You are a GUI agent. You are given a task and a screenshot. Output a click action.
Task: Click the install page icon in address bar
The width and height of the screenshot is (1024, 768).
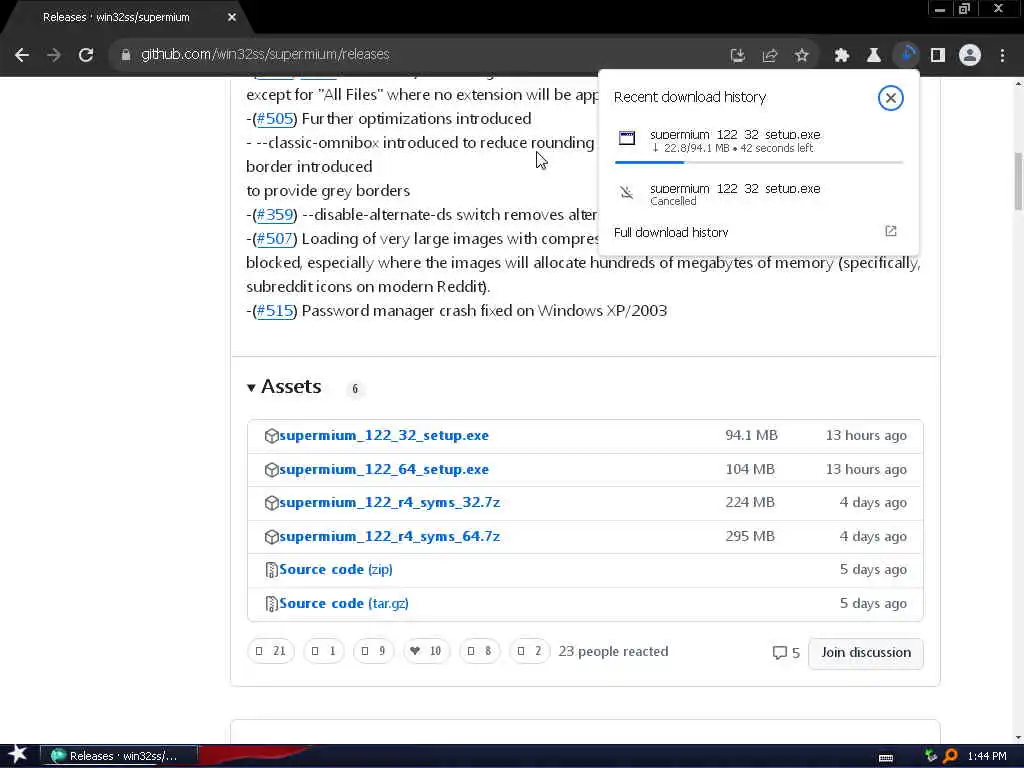click(737, 56)
